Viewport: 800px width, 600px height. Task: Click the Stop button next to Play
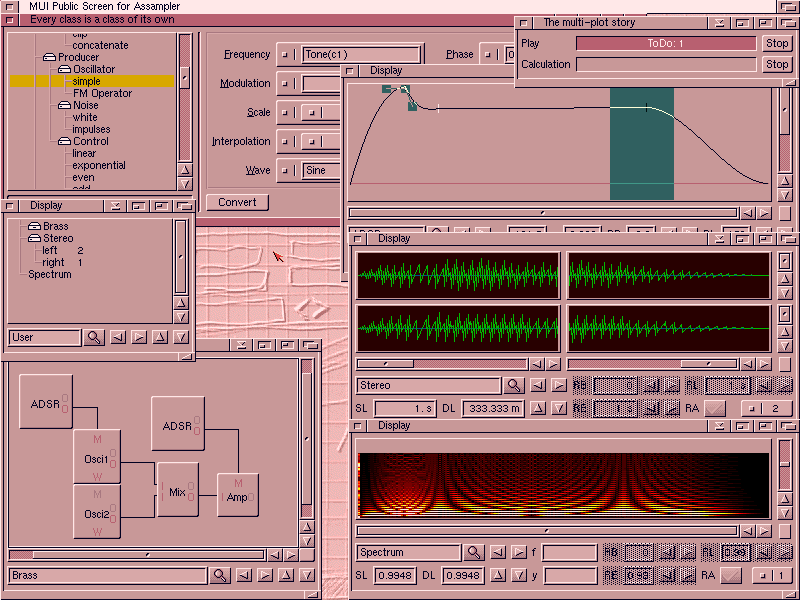[777, 44]
